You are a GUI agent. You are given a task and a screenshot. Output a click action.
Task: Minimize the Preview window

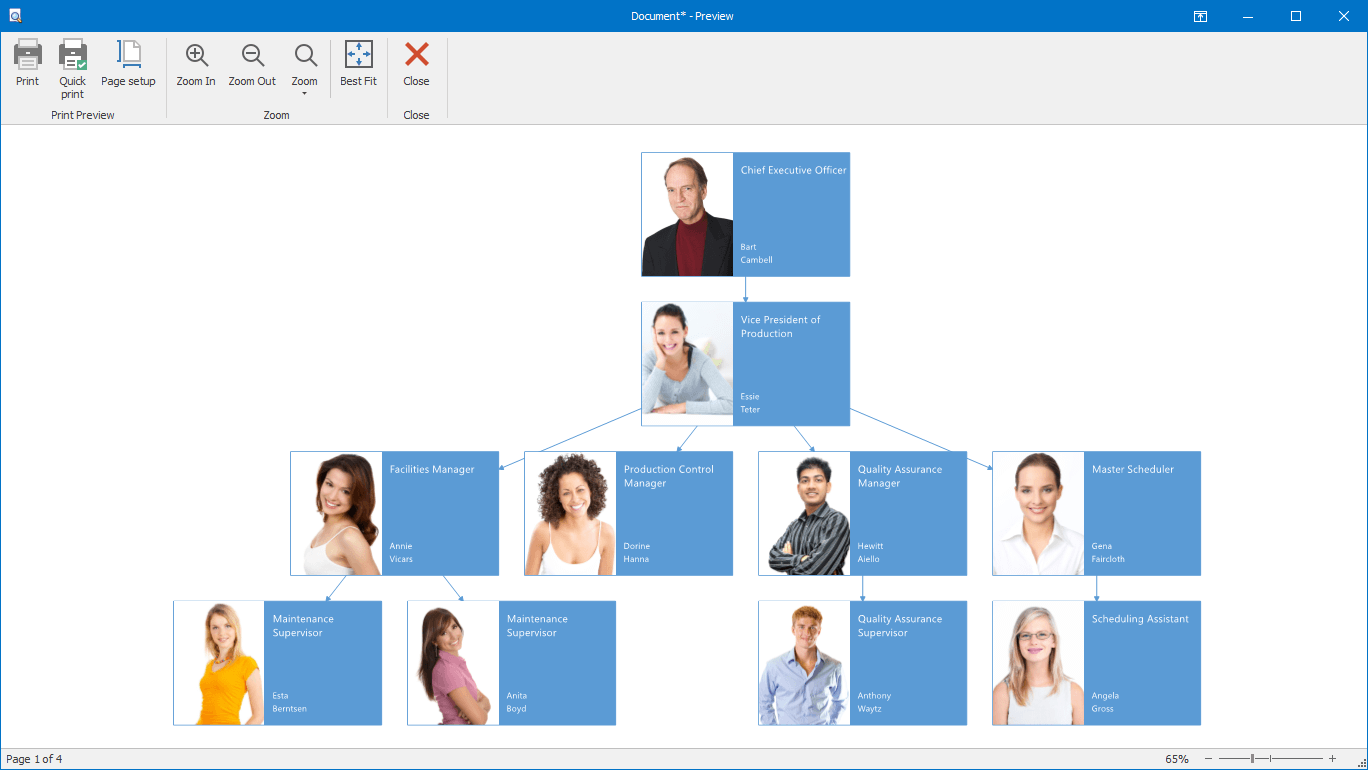(1248, 16)
